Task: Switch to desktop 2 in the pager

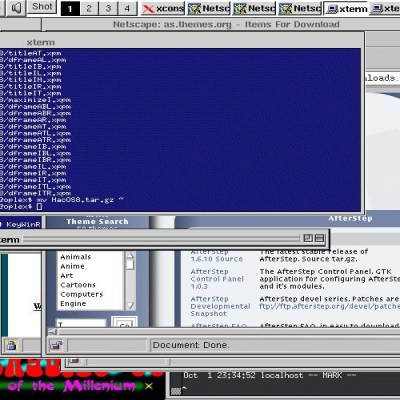Action: point(89,8)
